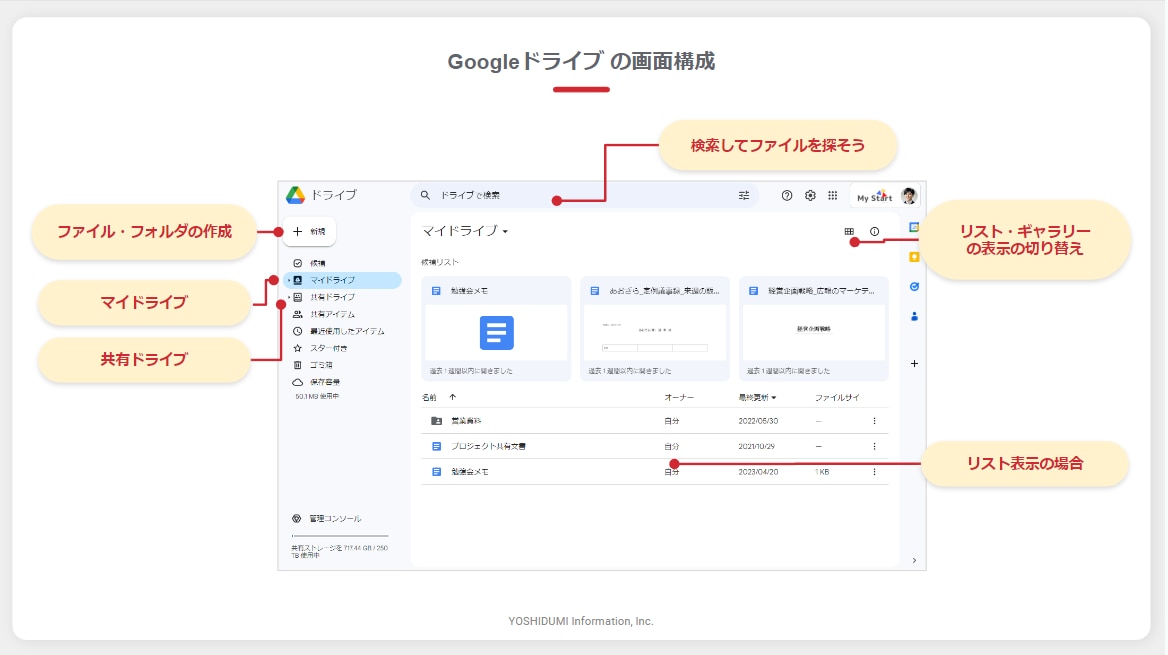Screen dimensions: 1168x655
Task: Expand the マイドライブ tree arrow
Action: [x=289, y=280]
